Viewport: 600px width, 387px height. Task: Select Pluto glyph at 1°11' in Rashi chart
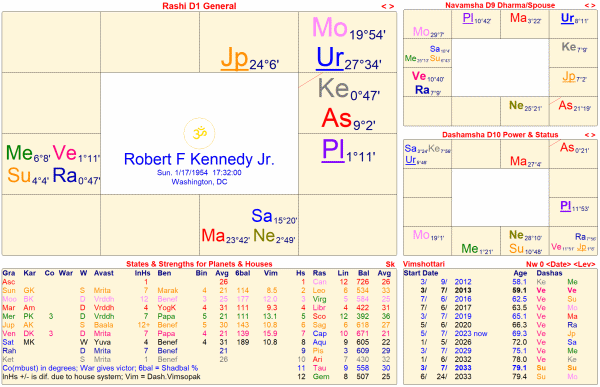point(333,150)
